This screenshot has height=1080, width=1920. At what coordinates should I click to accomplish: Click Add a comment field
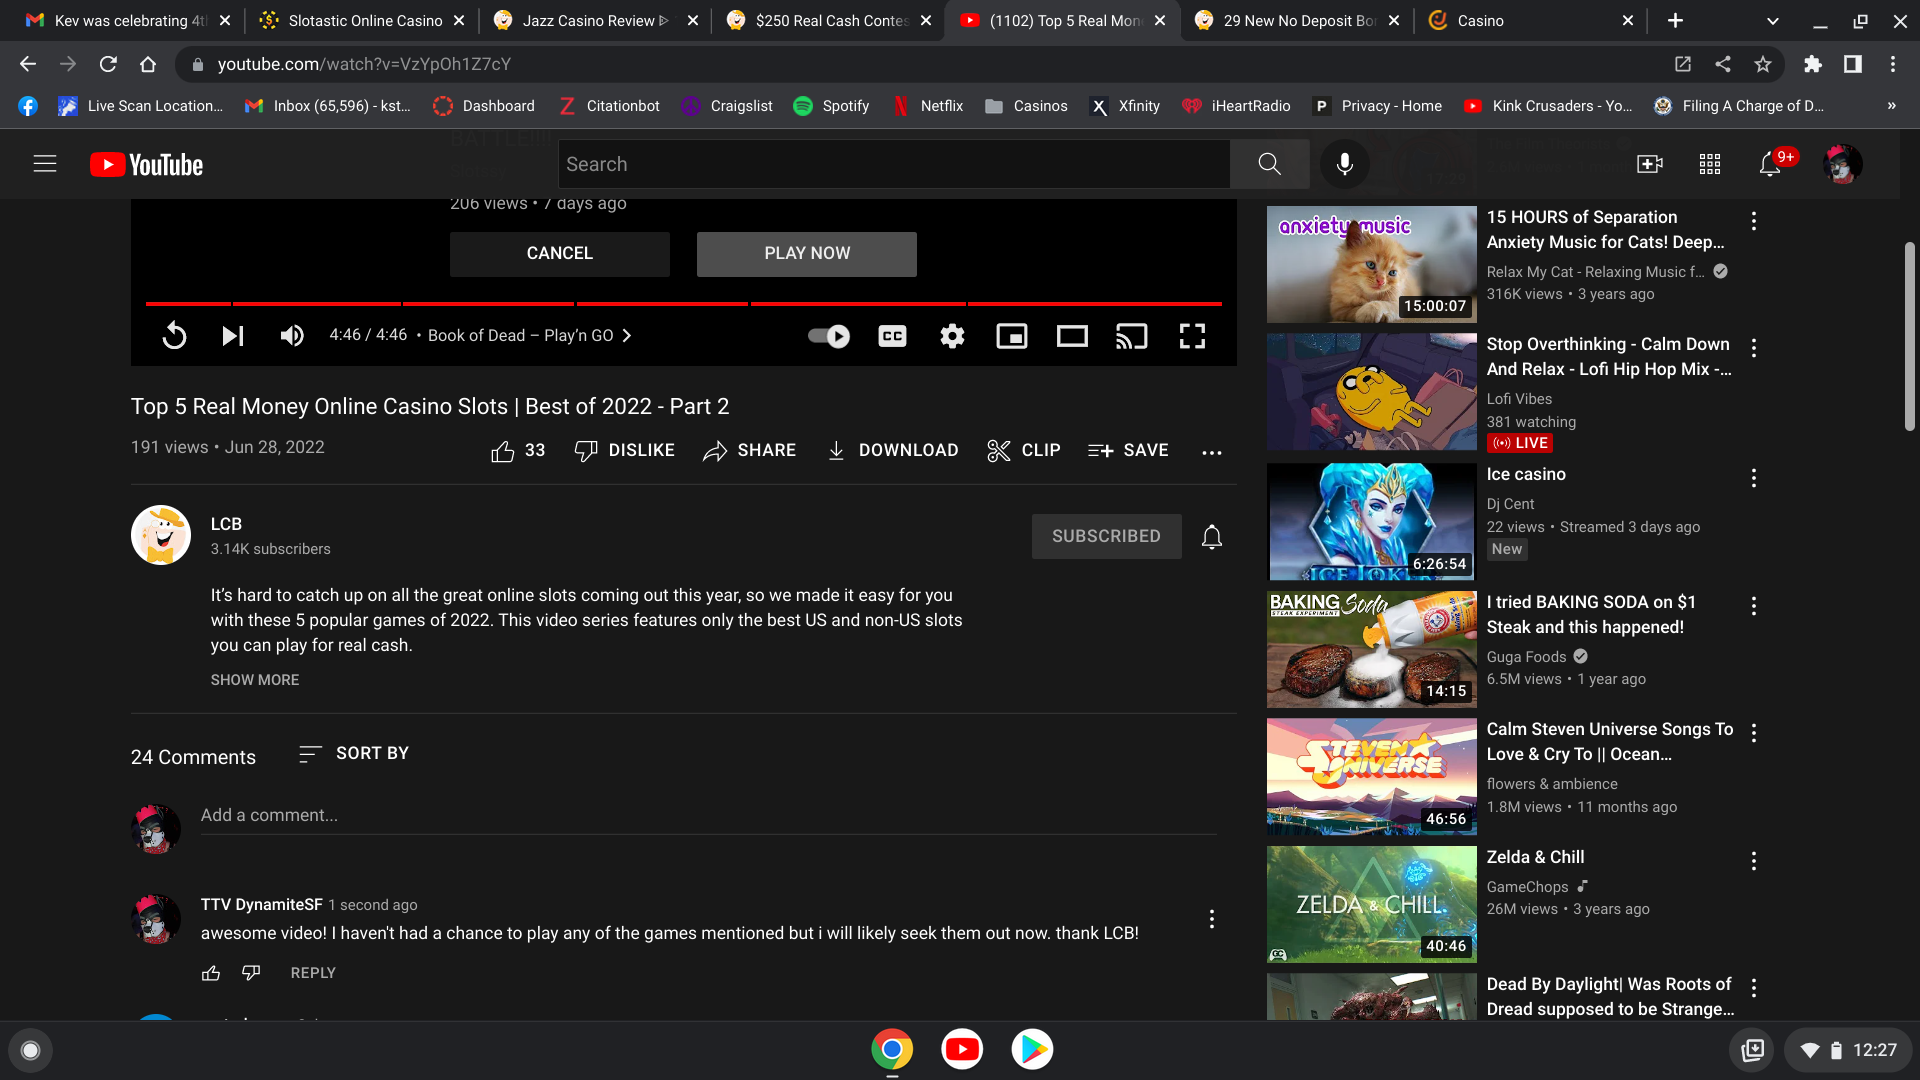click(x=708, y=816)
